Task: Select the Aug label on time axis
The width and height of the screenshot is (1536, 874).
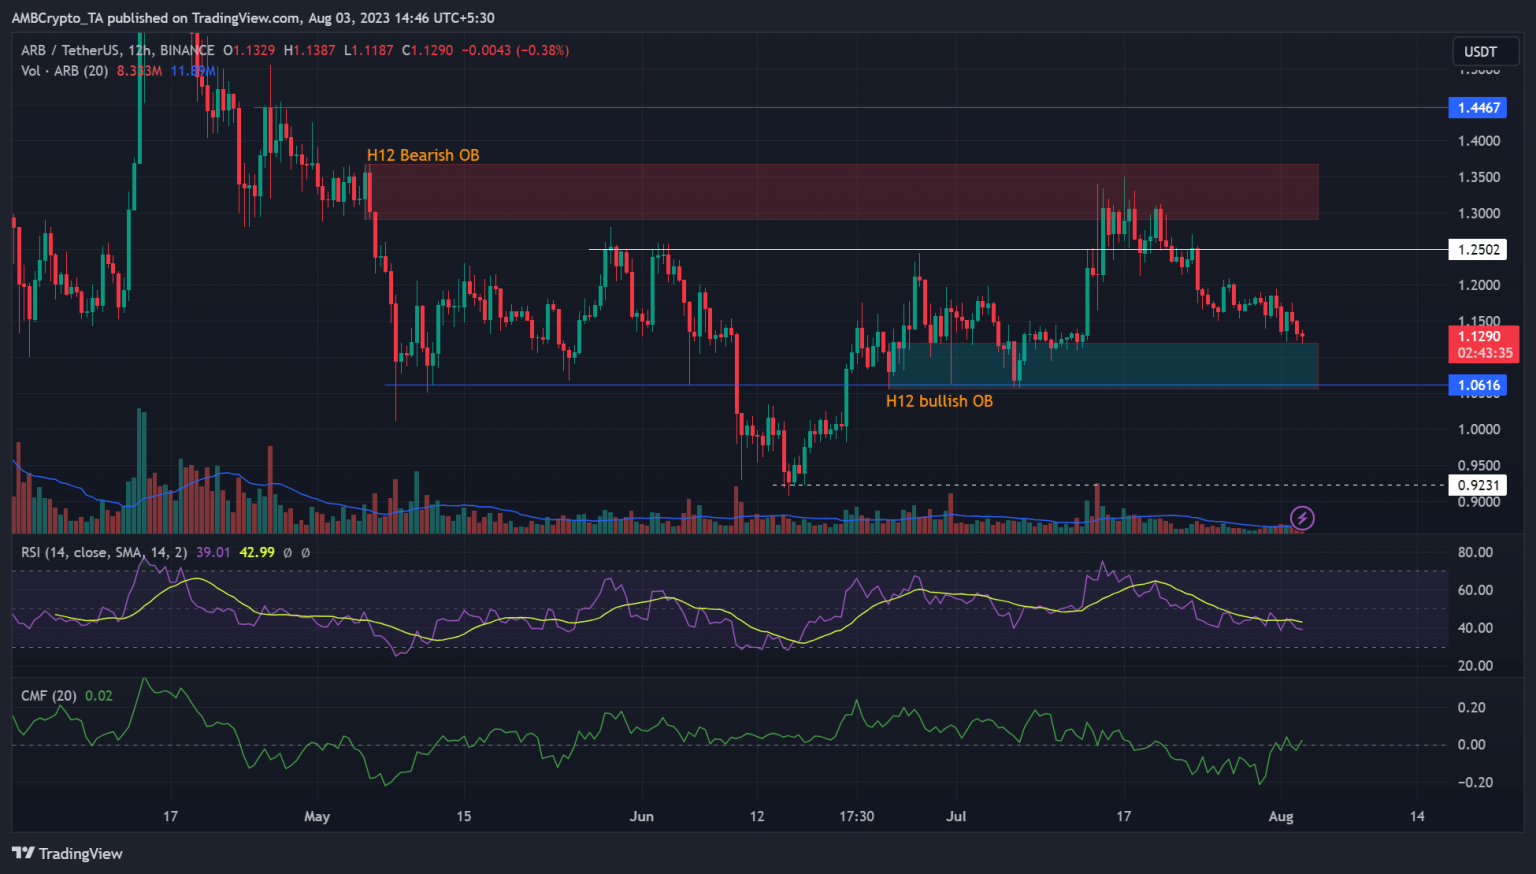Action: tap(1281, 816)
